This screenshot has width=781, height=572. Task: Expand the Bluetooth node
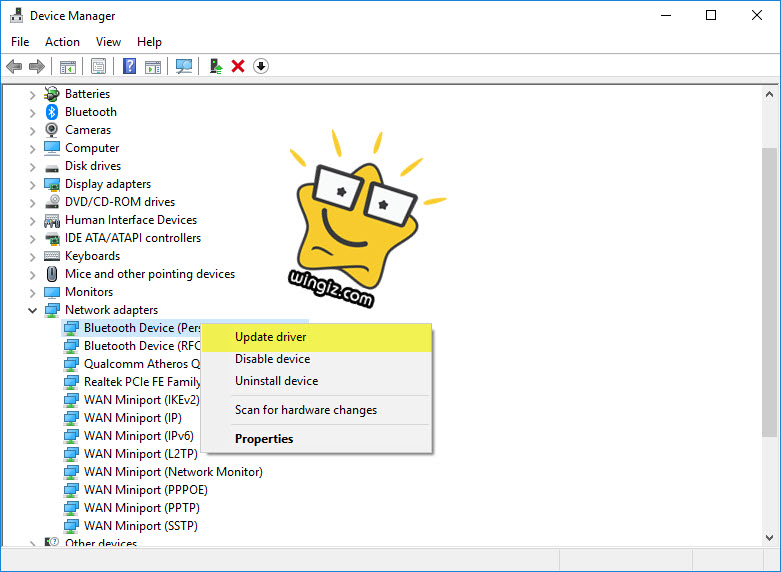click(x=32, y=113)
